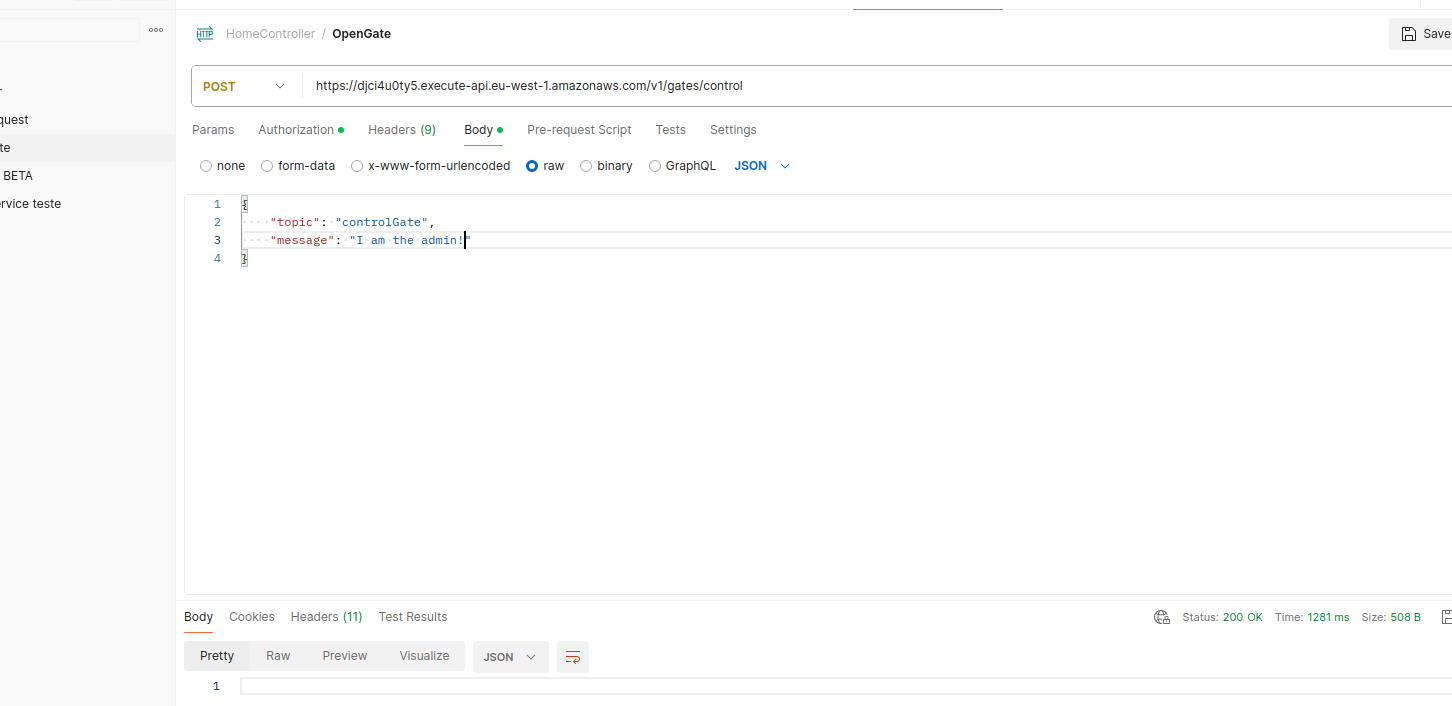
Task: Choose x-www-form-urlencoded body format
Action: pyautogui.click(x=357, y=165)
